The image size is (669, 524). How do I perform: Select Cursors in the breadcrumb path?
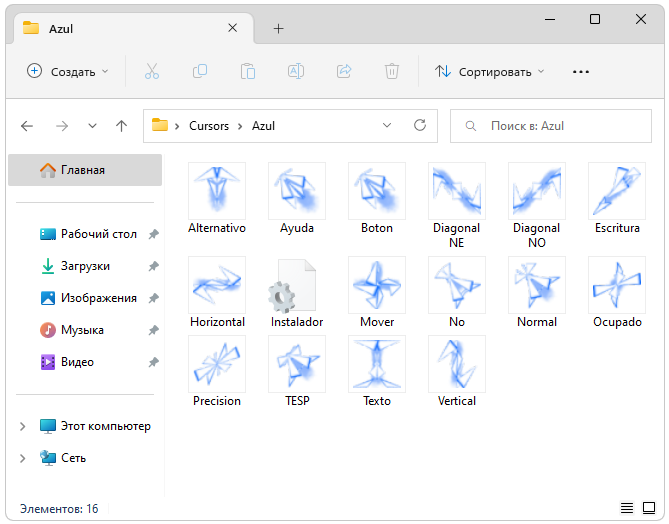[x=209, y=126]
